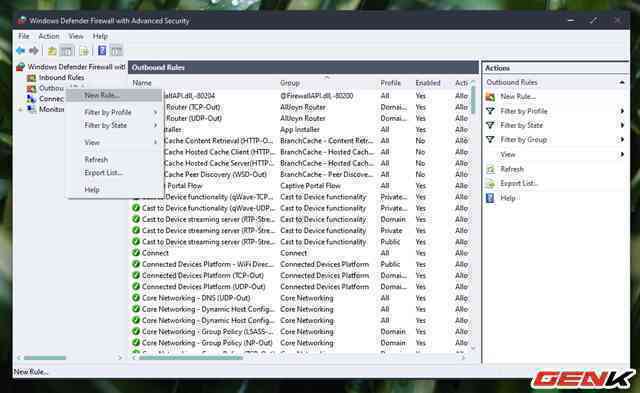The width and height of the screenshot is (640, 393).
Task: Click the rules list vertical scrollbar thumb
Action: (x=473, y=100)
